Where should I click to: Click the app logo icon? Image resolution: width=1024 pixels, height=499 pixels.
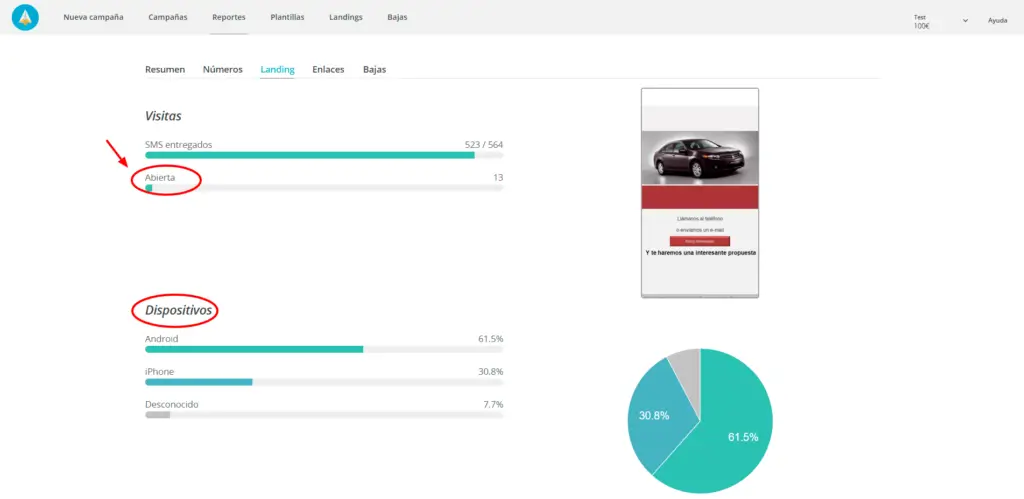[25, 17]
